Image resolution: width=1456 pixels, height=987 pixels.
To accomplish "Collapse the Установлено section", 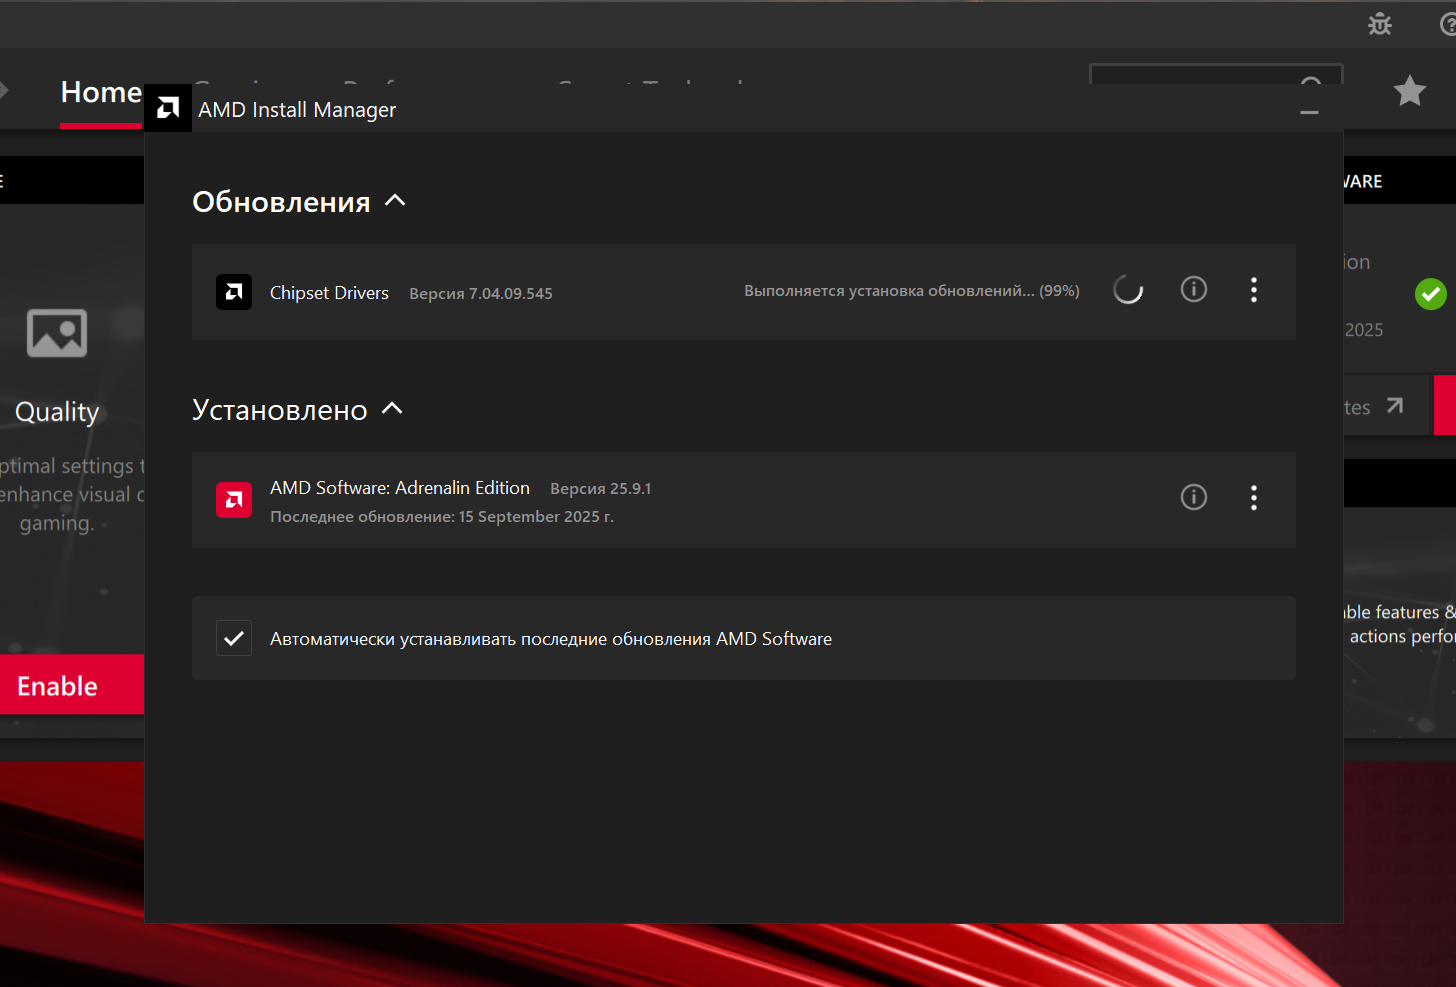I will pos(393,409).
